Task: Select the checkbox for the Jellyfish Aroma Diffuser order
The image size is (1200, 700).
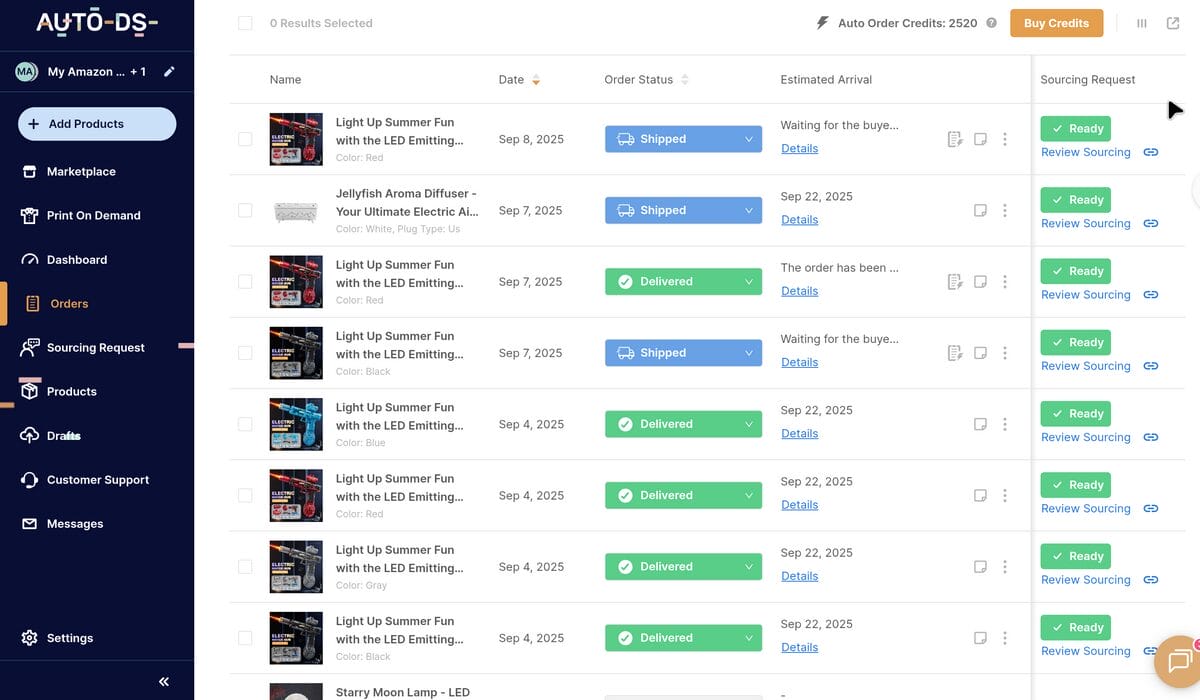Action: click(x=245, y=210)
